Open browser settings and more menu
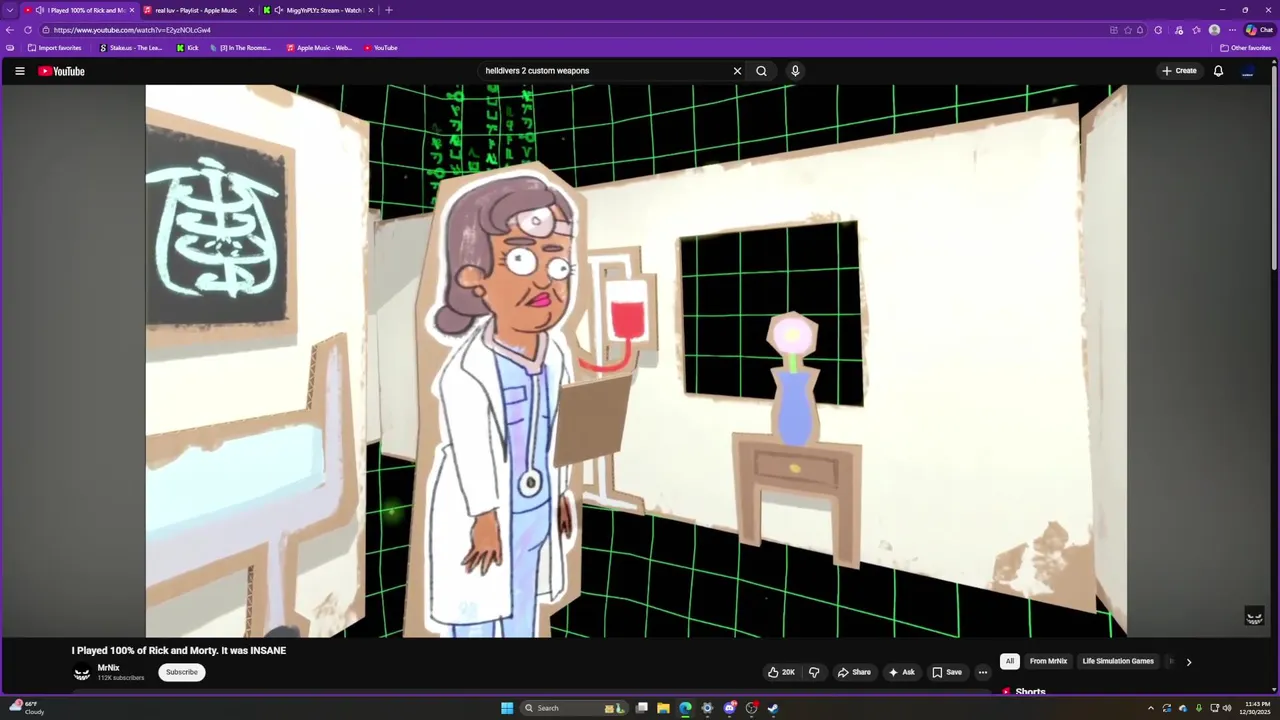 [1232, 30]
